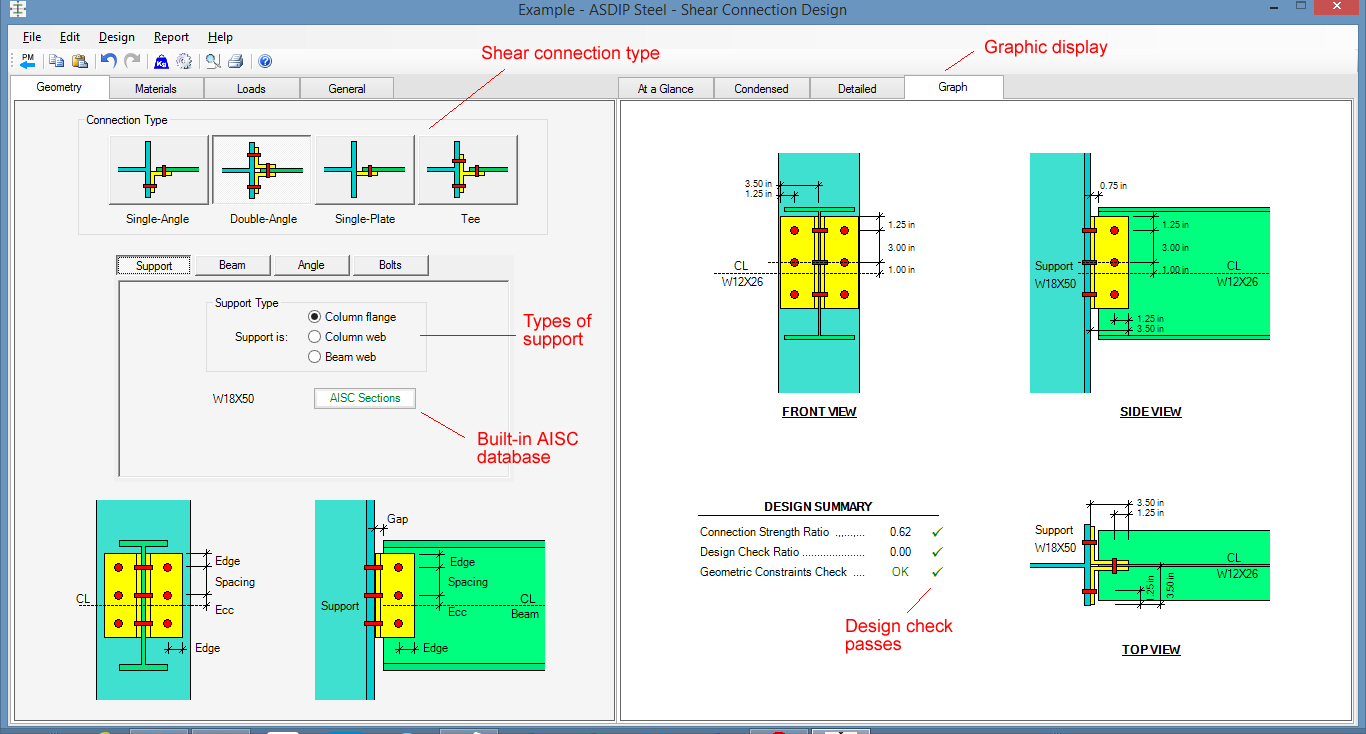This screenshot has height=734, width=1366.
Task: Switch to the Materials tab
Action: 155,88
